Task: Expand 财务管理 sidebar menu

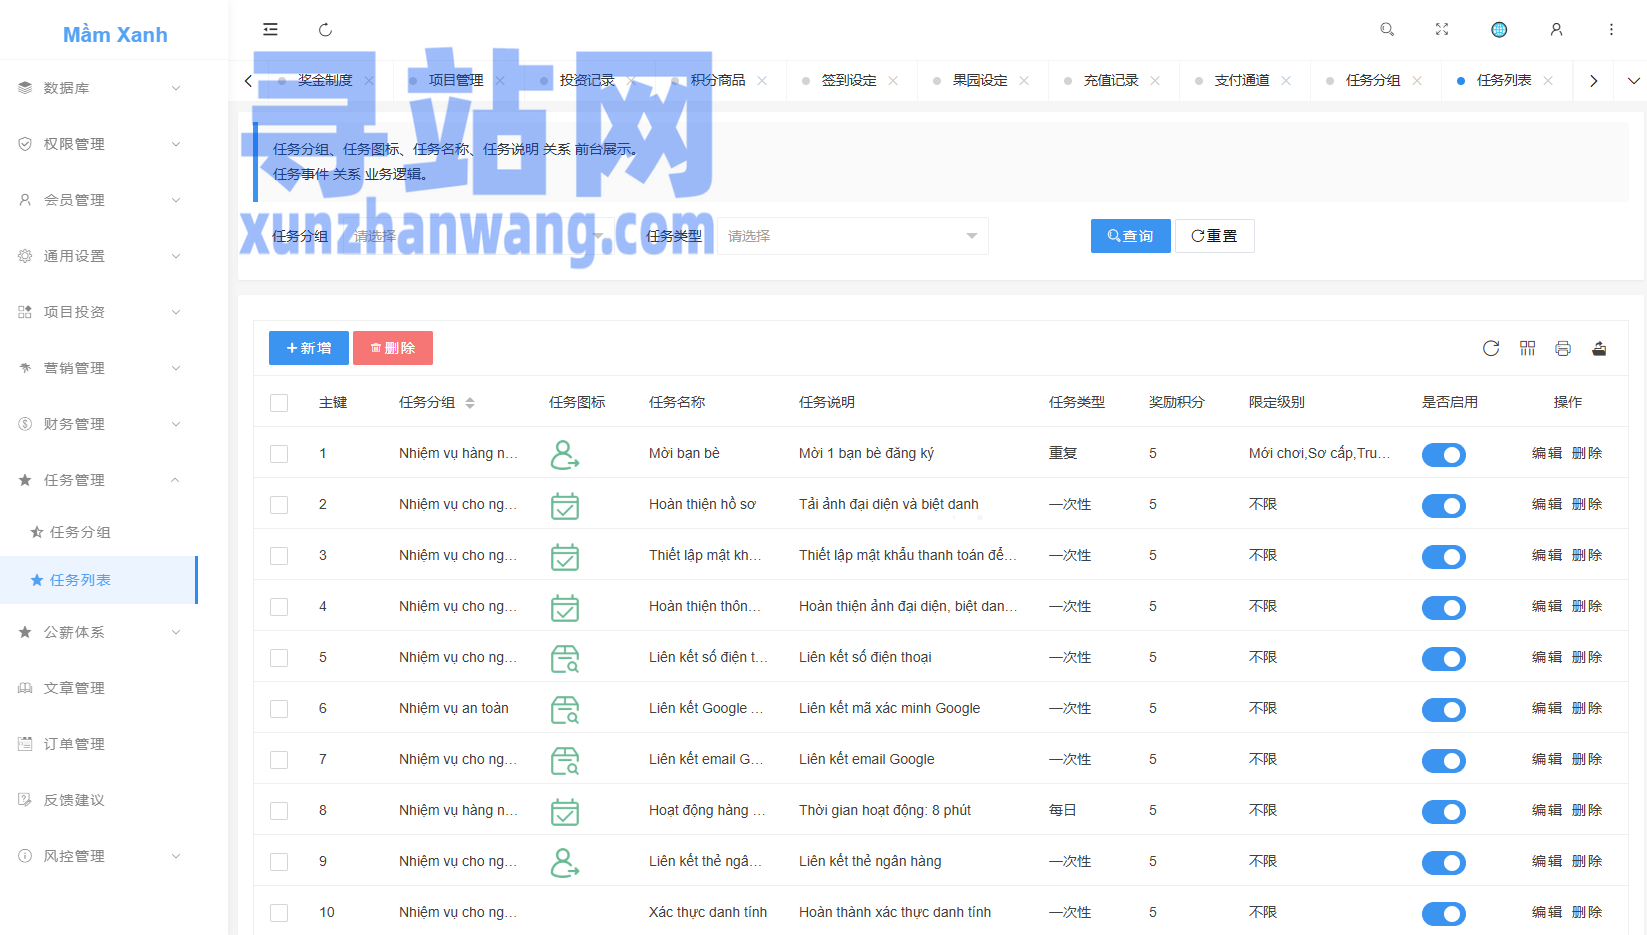Action: point(99,424)
